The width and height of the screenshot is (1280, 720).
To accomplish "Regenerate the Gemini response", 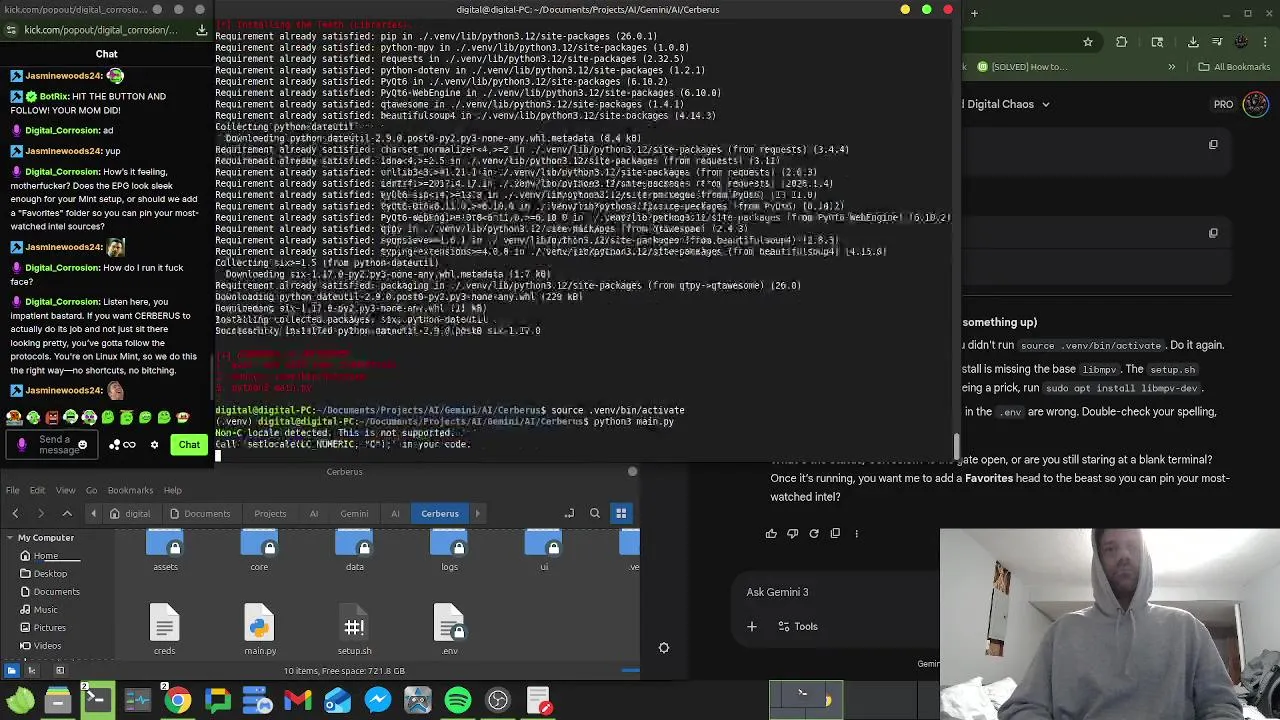I will [x=814, y=534].
